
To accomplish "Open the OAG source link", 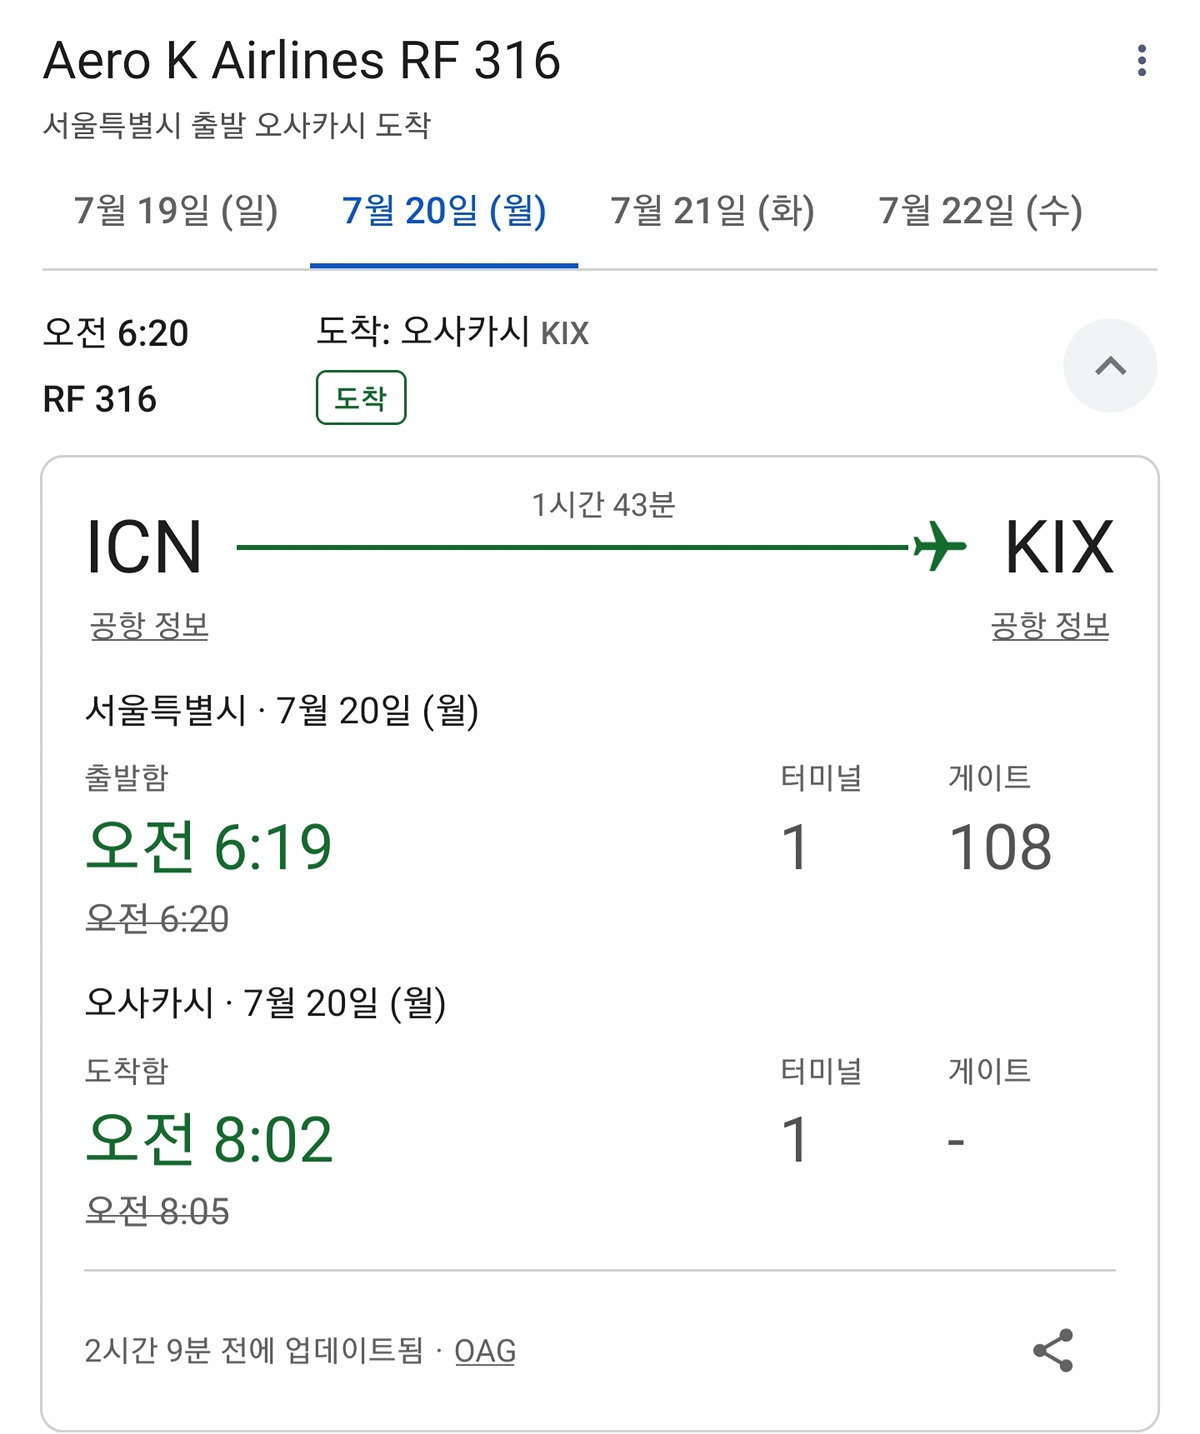I will pos(485,1351).
